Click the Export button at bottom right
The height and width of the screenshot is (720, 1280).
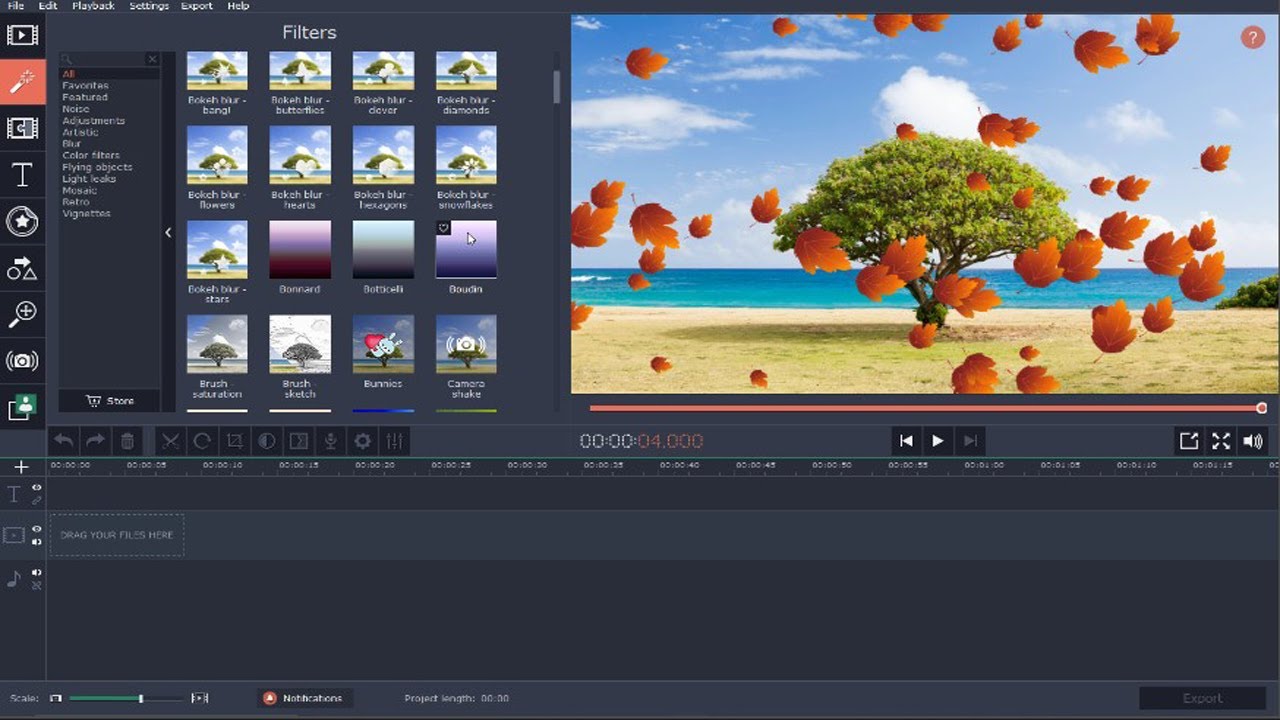click(x=1202, y=698)
